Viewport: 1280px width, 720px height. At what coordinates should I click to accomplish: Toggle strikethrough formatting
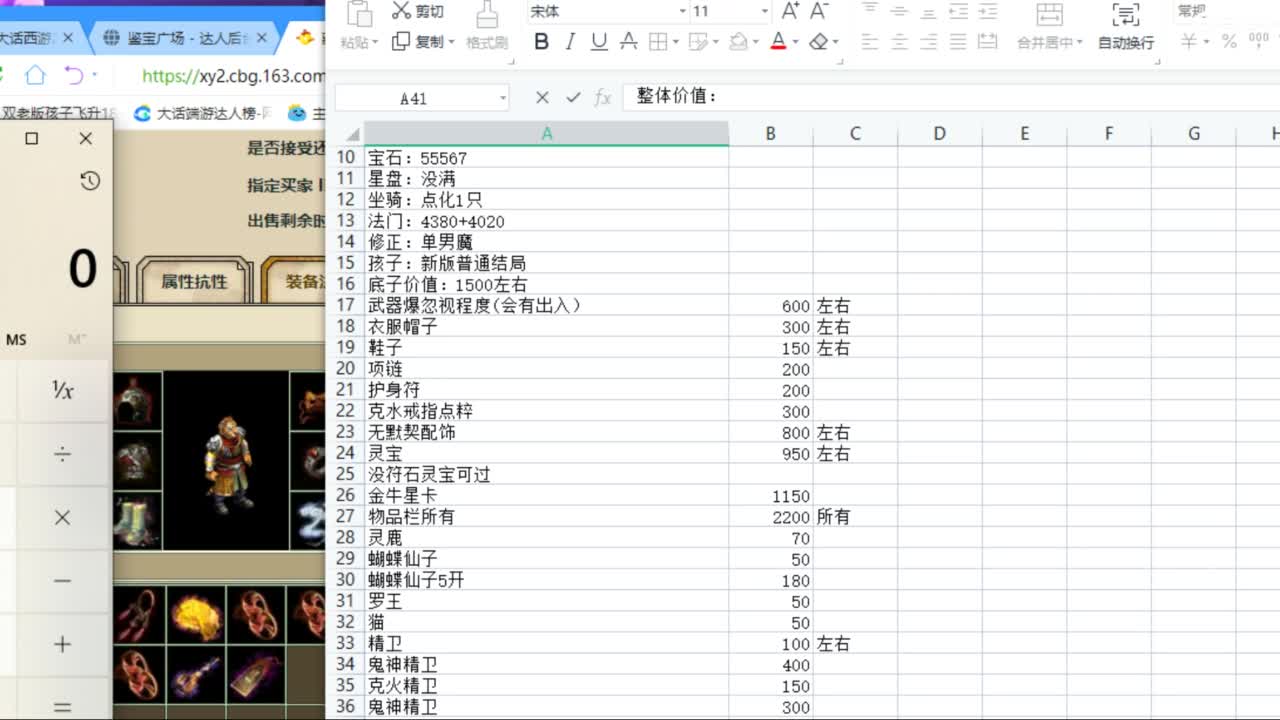coord(629,42)
